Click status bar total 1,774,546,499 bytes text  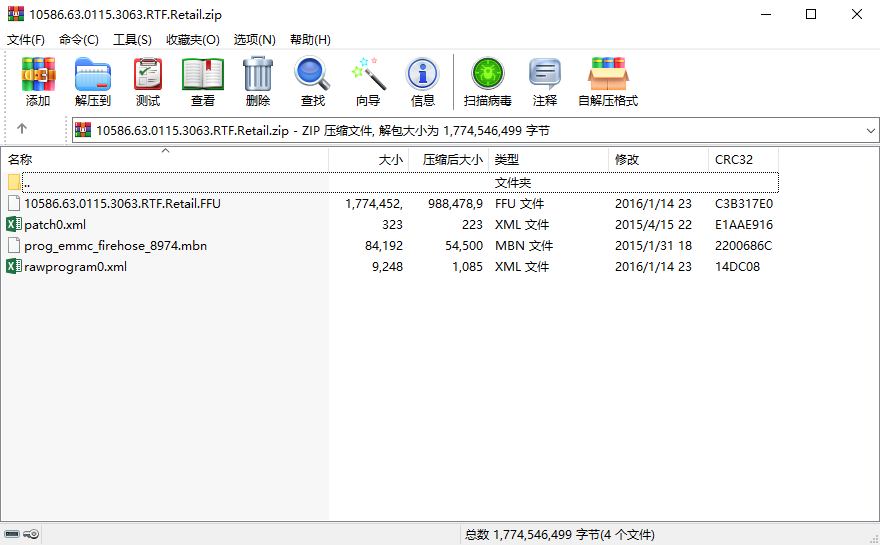coord(559,534)
